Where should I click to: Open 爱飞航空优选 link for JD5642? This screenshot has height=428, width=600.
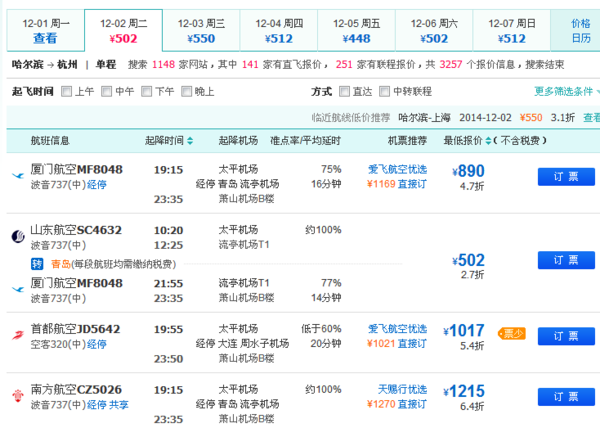click(x=398, y=329)
